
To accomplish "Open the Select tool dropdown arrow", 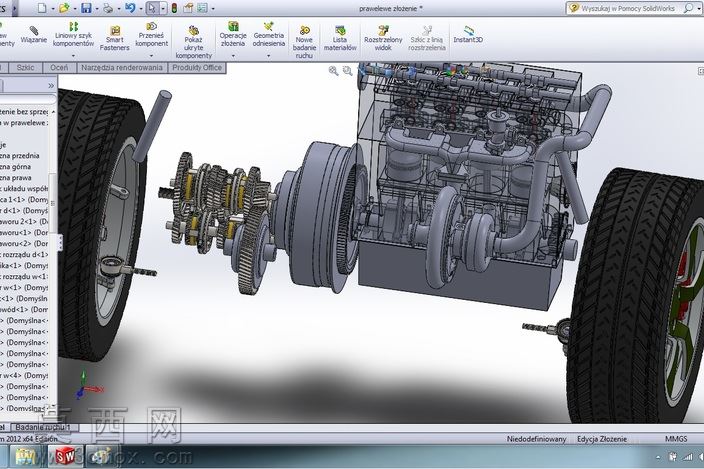I will [x=163, y=9].
